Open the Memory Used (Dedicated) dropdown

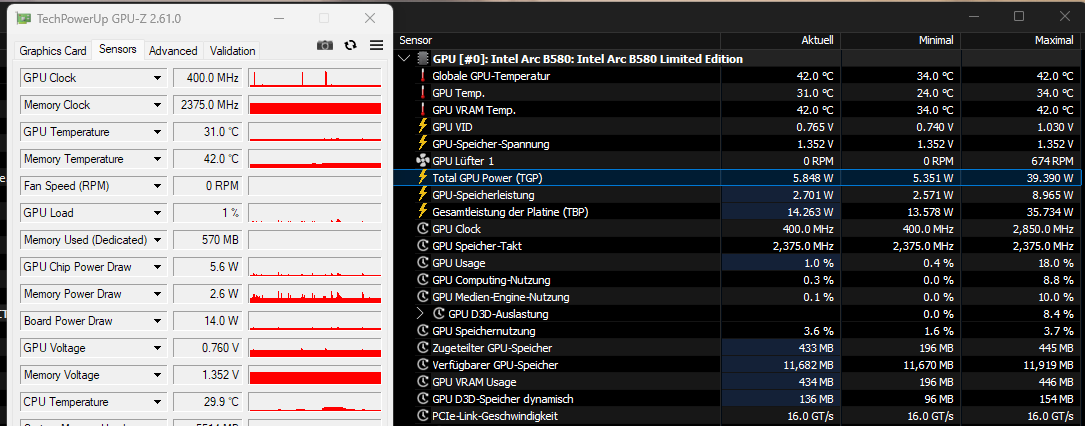(x=158, y=240)
